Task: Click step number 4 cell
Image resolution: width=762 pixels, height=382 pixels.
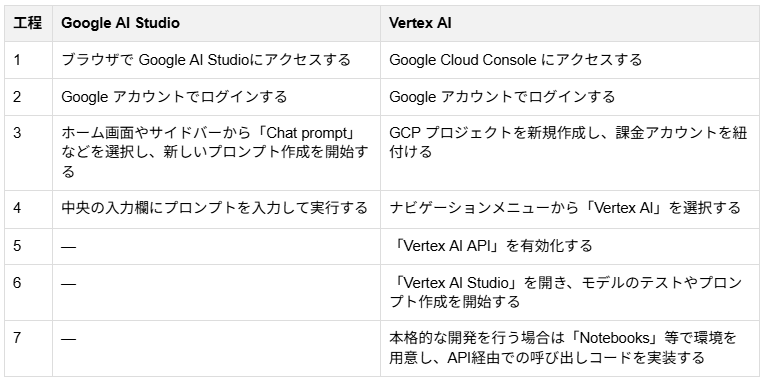Action: coord(28,209)
